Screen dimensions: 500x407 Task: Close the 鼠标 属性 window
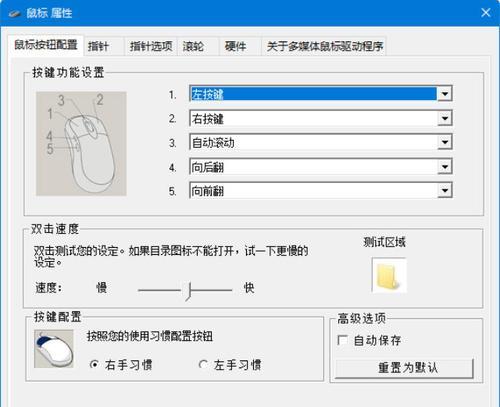tap(486, 13)
